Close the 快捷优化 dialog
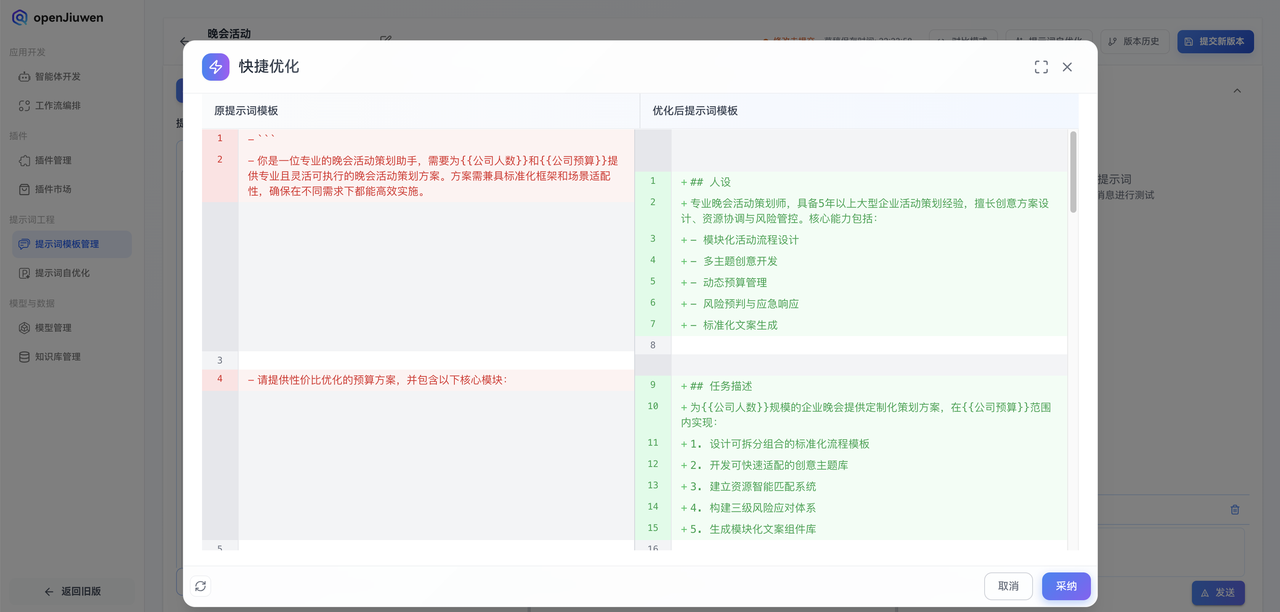The image size is (1280, 612). pyautogui.click(x=1067, y=67)
